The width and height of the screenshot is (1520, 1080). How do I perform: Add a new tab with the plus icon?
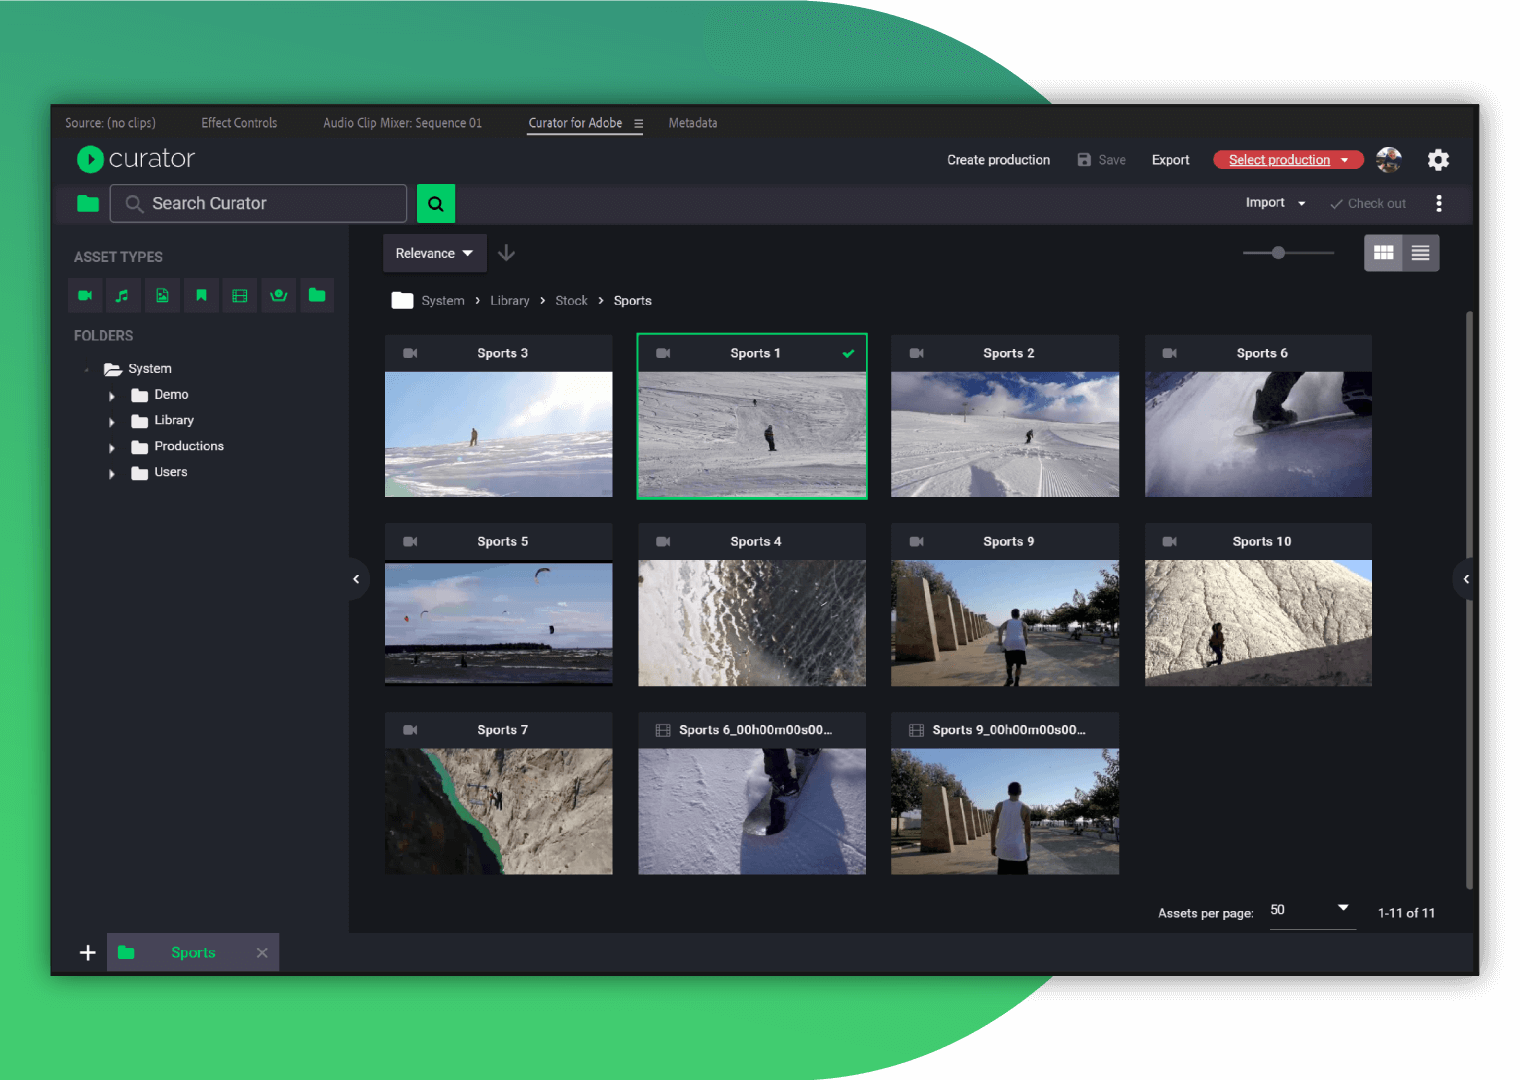(x=88, y=953)
